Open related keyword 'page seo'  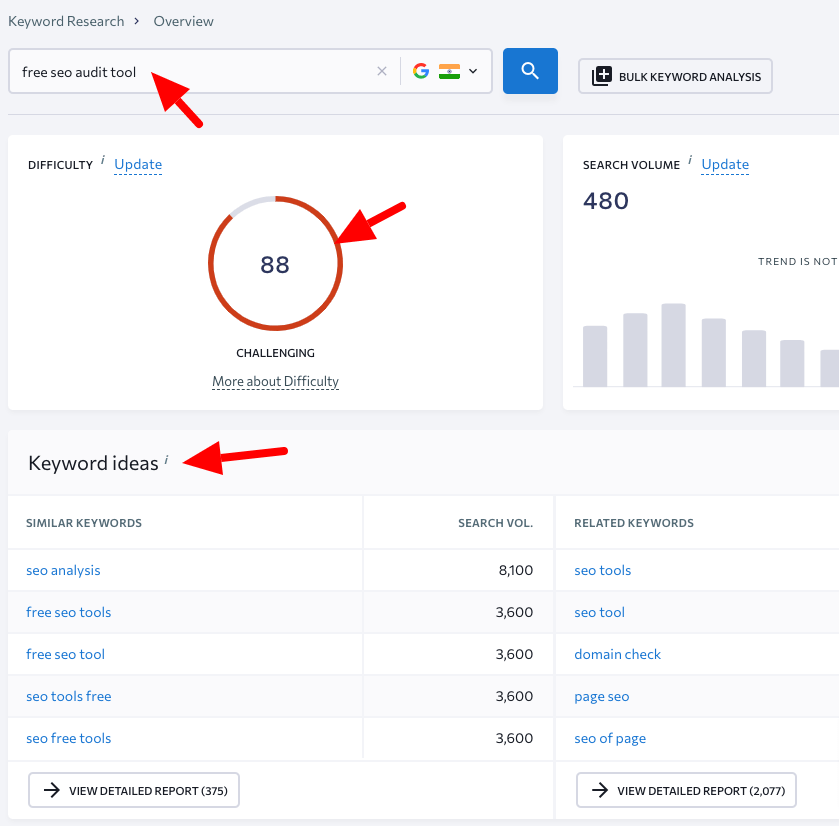click(x=601, y=697)
